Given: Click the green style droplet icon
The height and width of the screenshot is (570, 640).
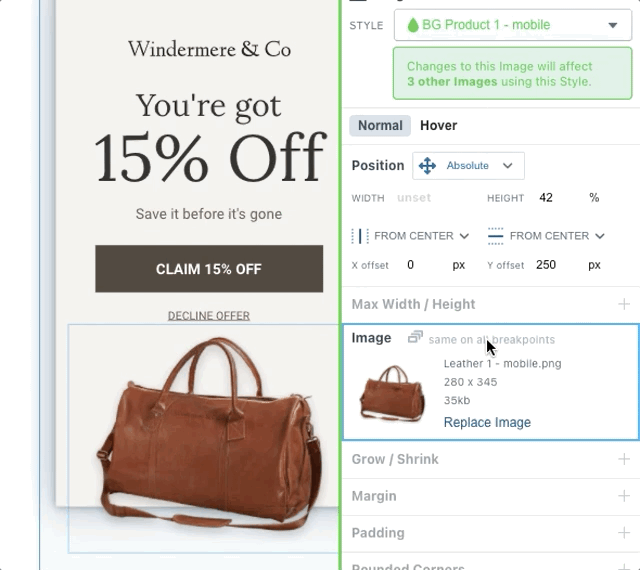Looking at the screenshot, I should pyautogui.click(x=413, y=25).
